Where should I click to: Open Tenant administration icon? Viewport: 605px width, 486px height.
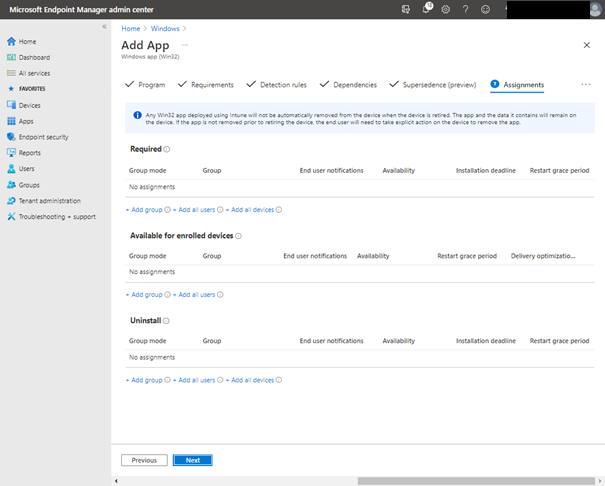pyautogui.click(x=11, y=201)
